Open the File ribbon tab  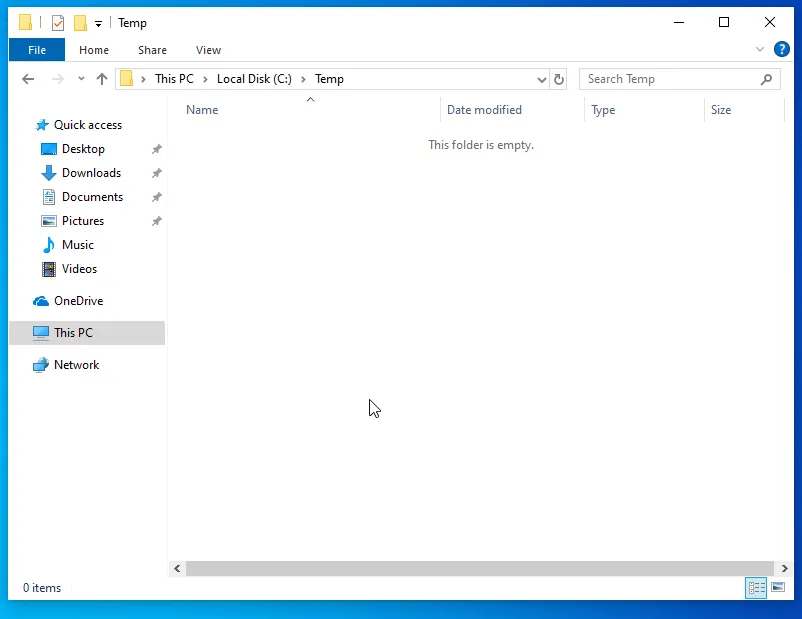37,50
